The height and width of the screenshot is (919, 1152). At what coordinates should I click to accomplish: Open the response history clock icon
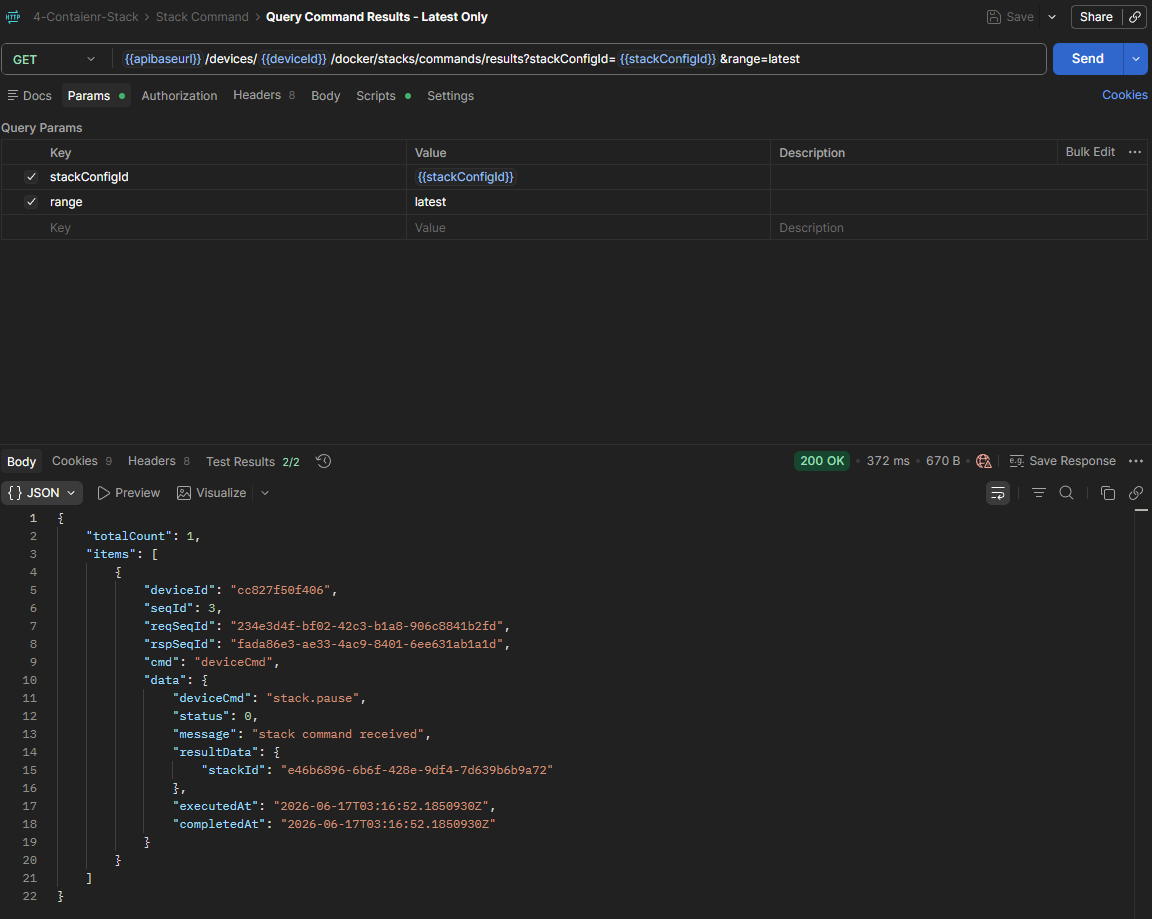pos(323,461)
